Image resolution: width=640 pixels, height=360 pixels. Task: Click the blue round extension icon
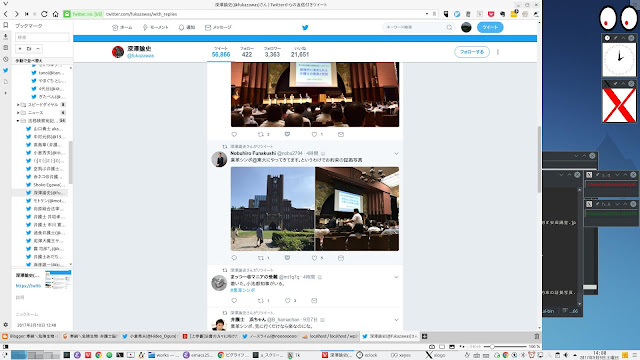click(457, 14)
